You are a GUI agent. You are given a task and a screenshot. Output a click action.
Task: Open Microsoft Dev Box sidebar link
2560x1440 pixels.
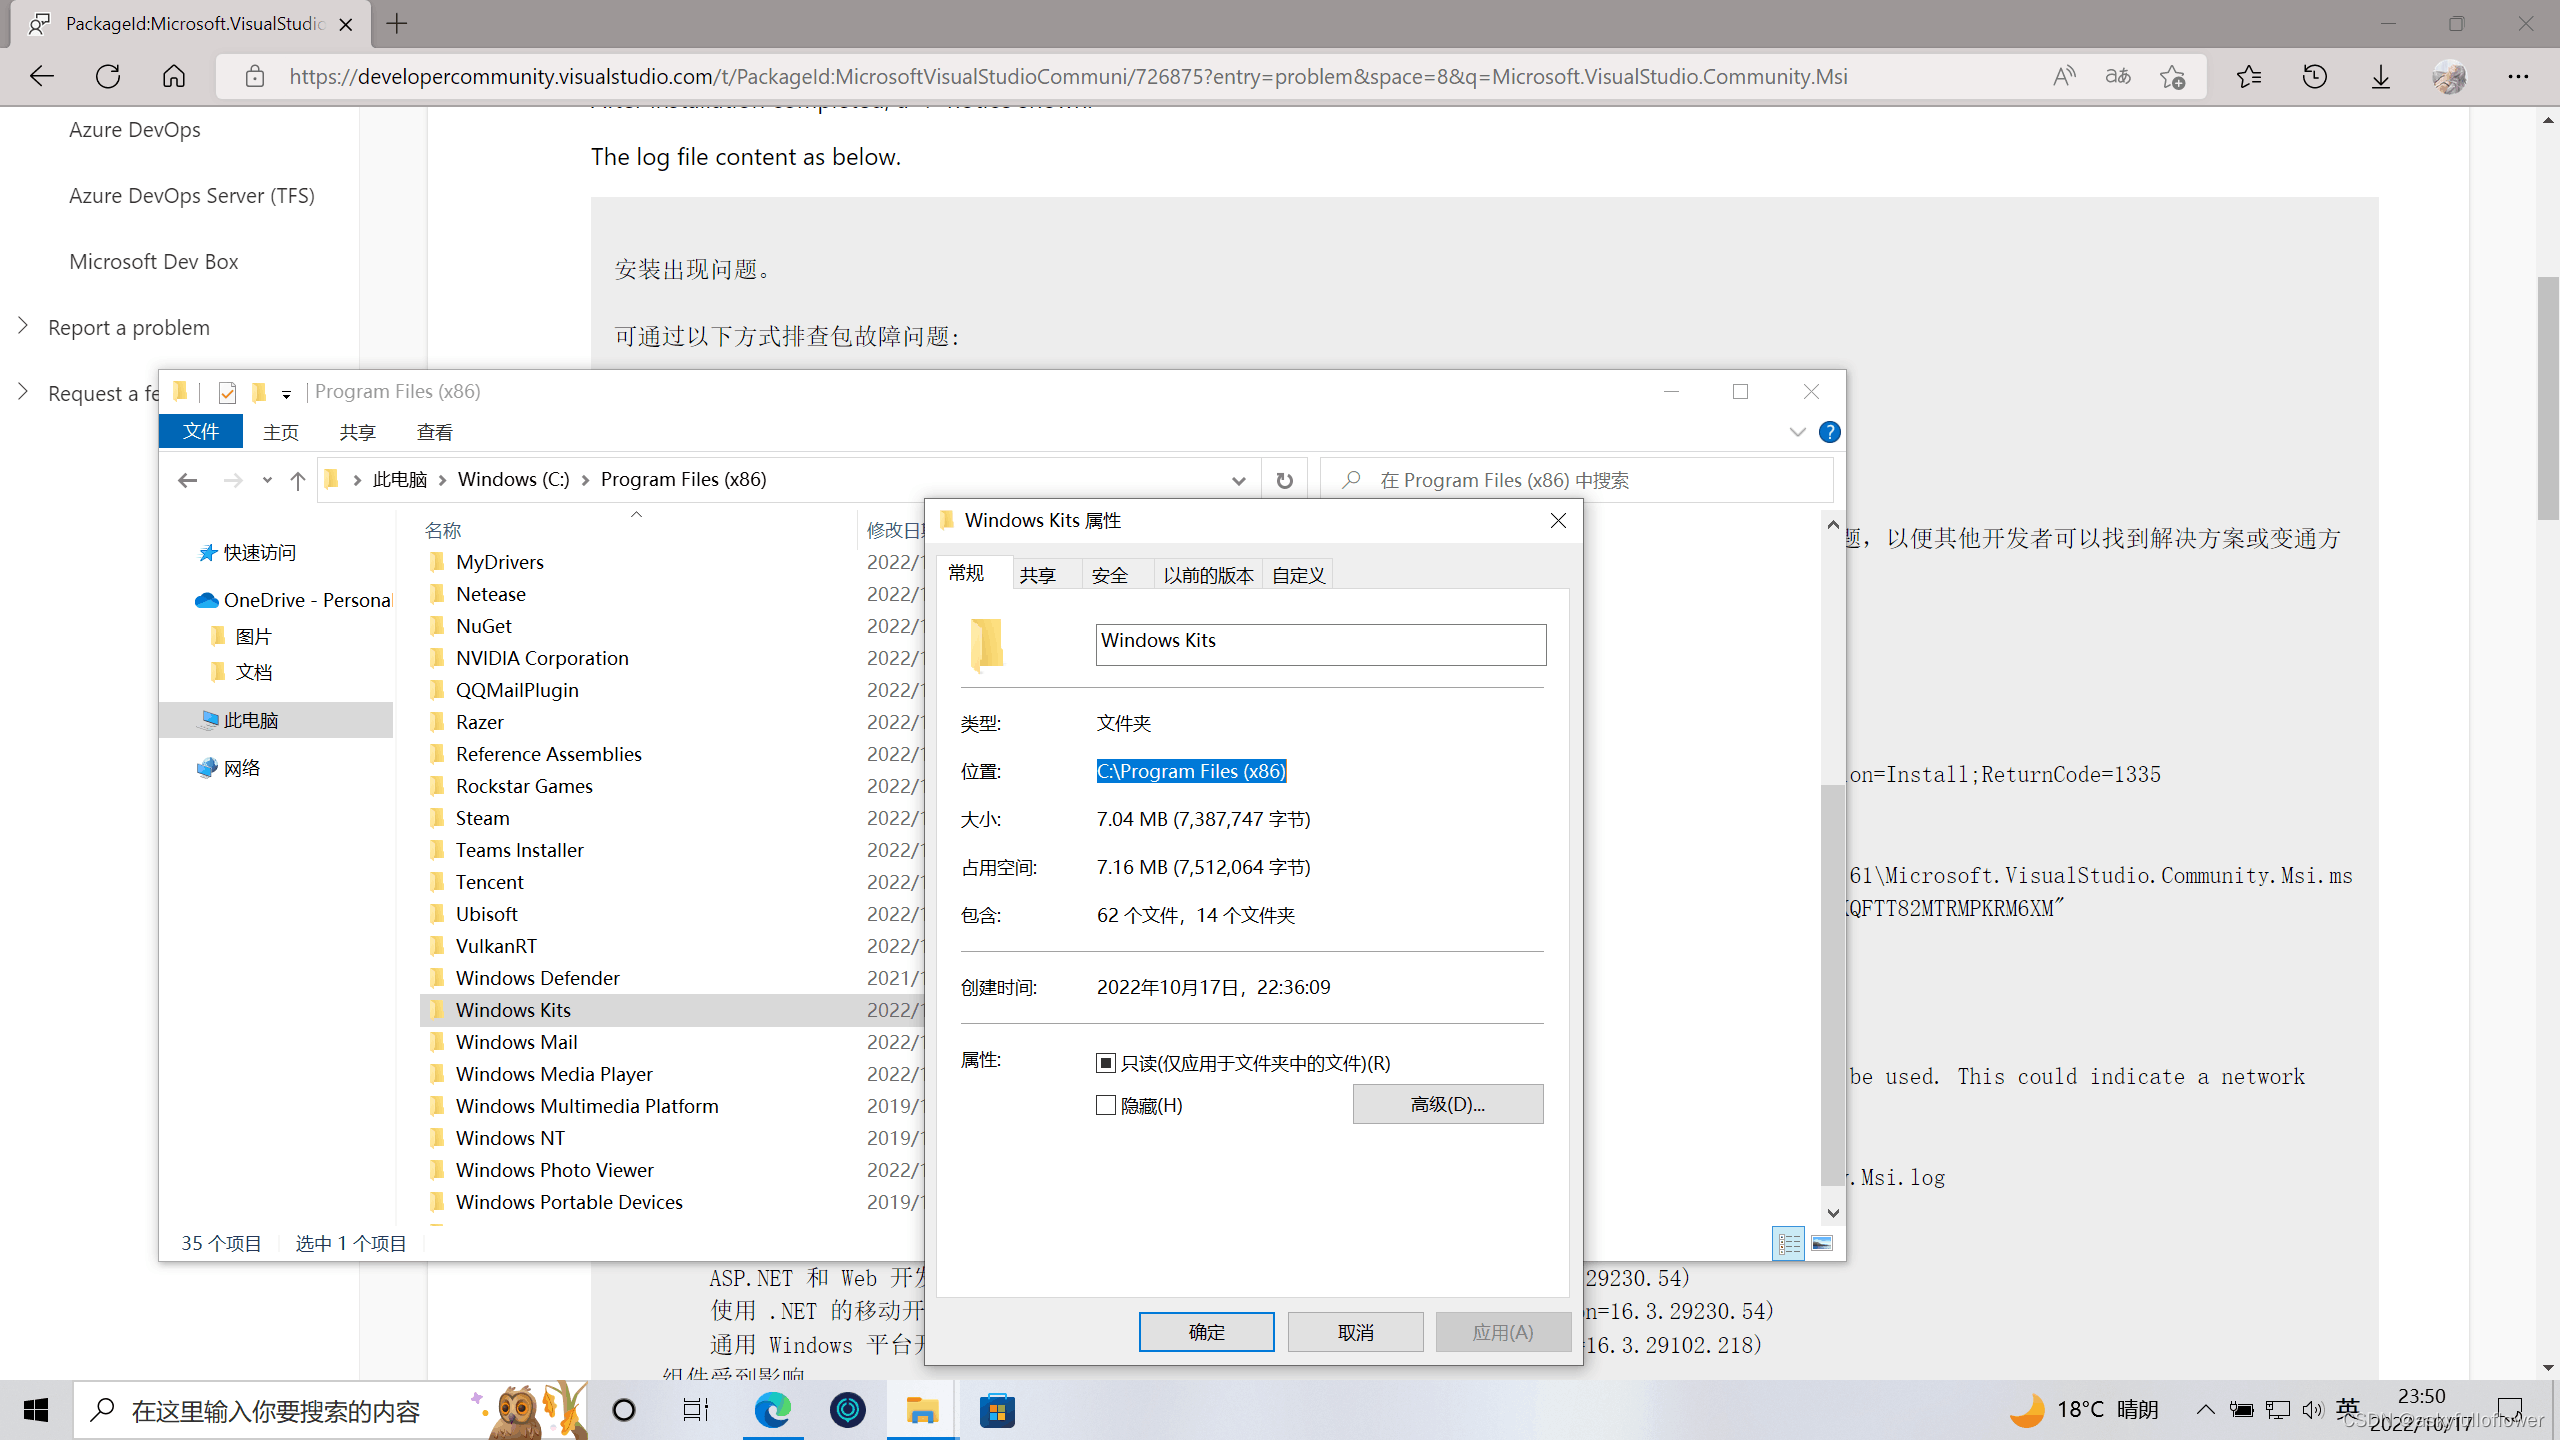coord(154,262)
